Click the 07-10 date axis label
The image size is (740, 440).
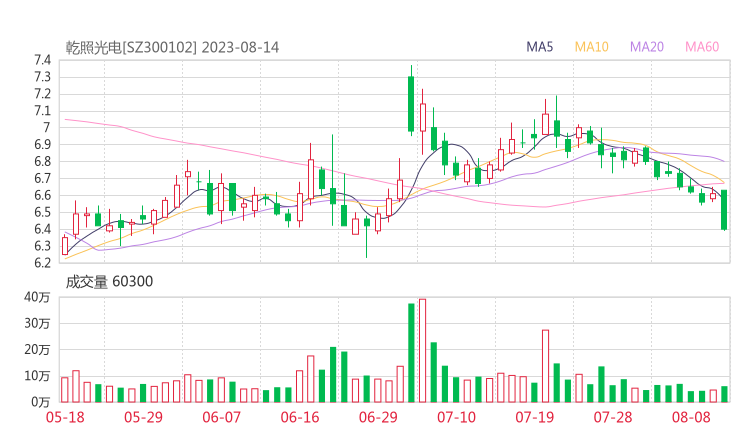coord(456,417)
